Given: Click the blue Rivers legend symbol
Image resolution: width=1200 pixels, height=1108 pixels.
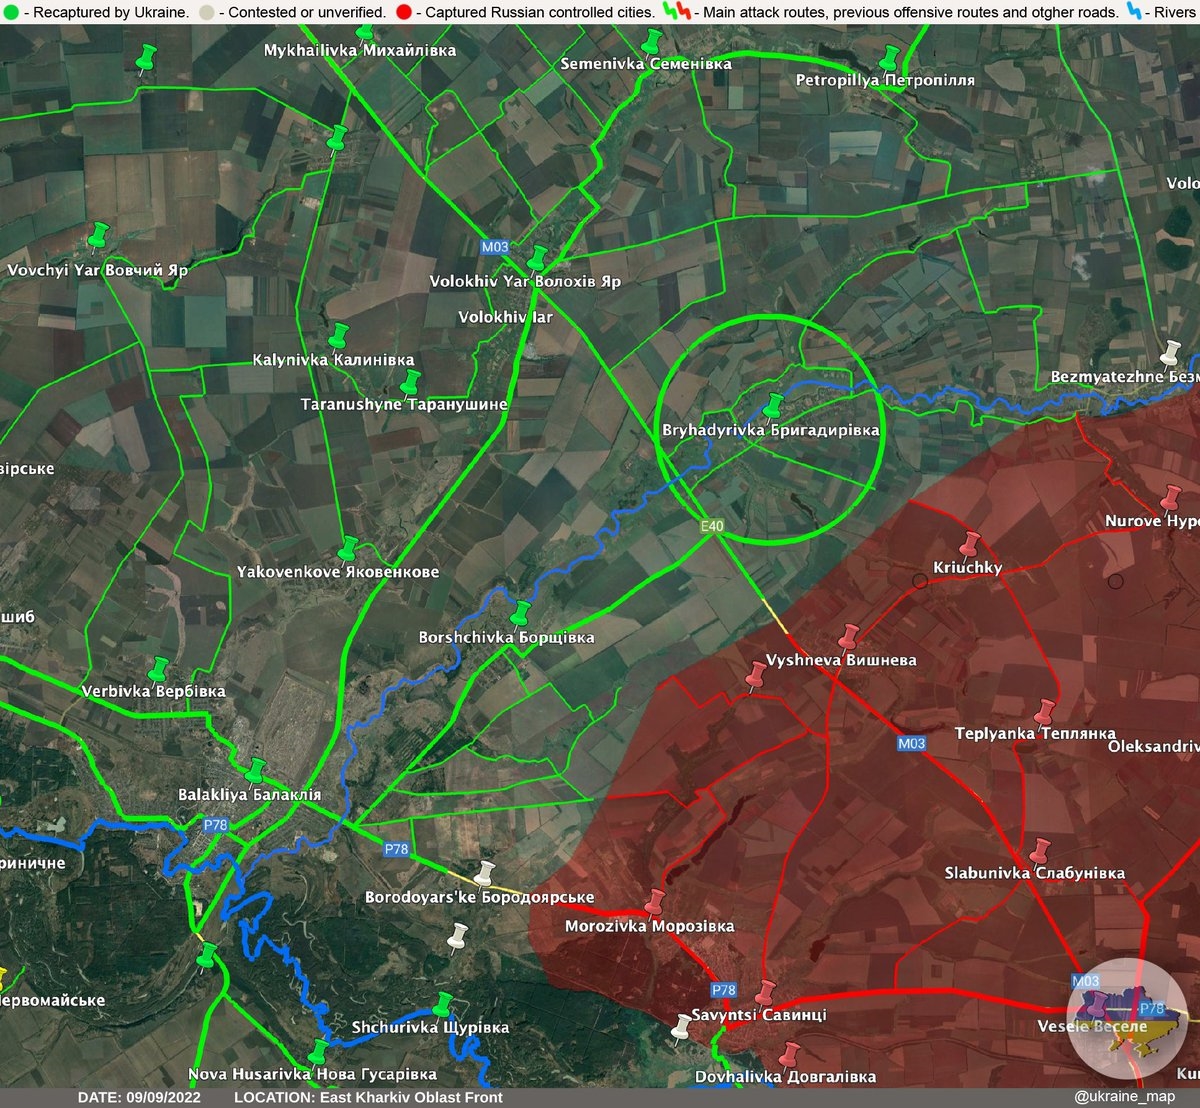Looking at the screenshot, I should point(1132,12).
